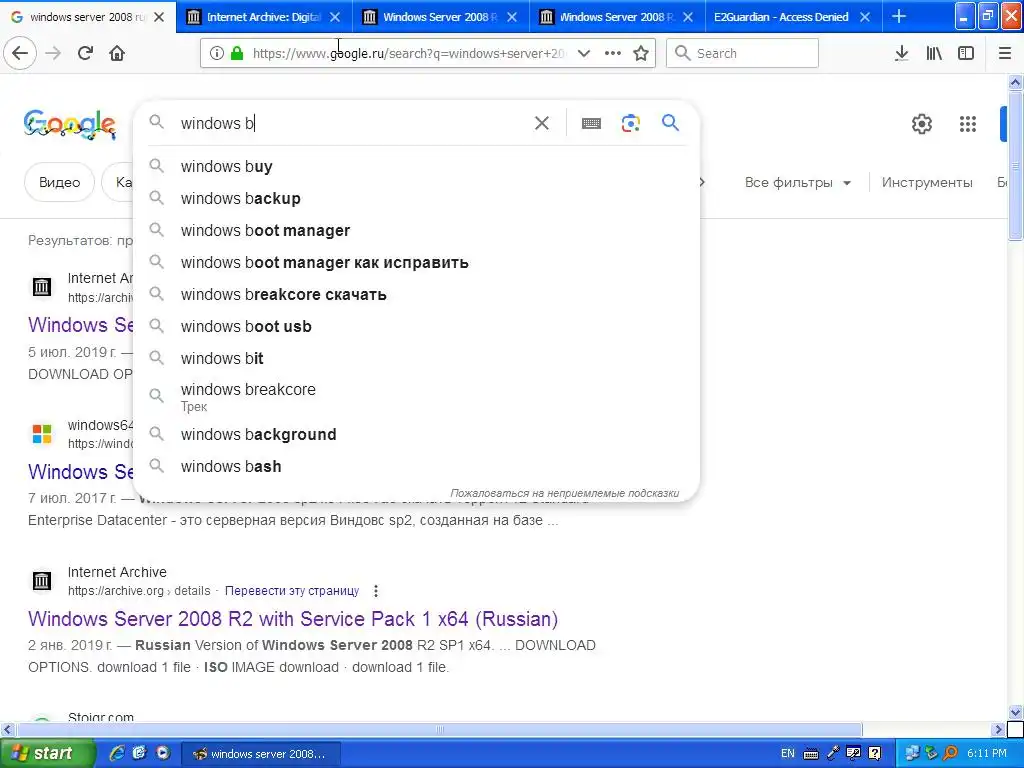Choose the windows breakcore Трек suggestion
This screenshot has height=768, width=1024.
pyautogui.click(x=416, y=396)
